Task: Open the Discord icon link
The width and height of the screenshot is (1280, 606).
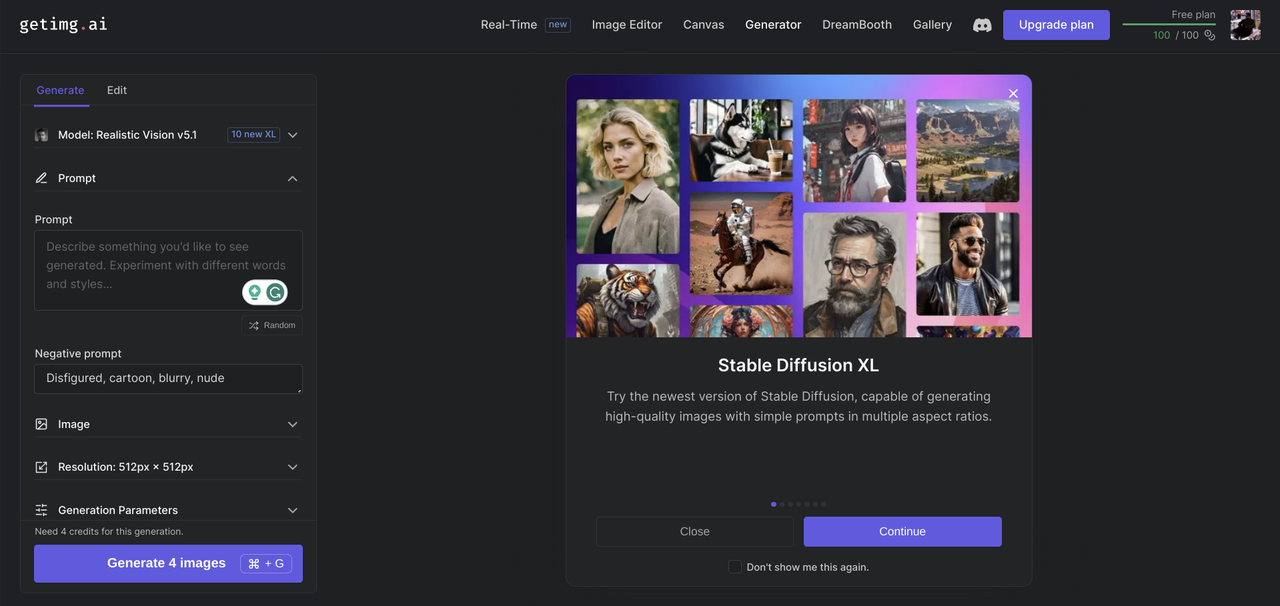Action: point(982,25)
